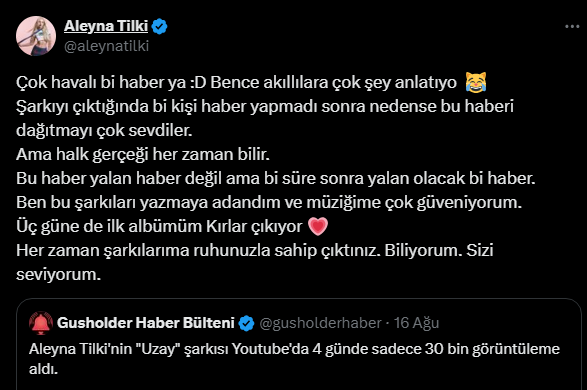Visit the @gusholderhaber handle
Image resolution: width=587 pixels, height=390 pixels.
coord(320,323)
